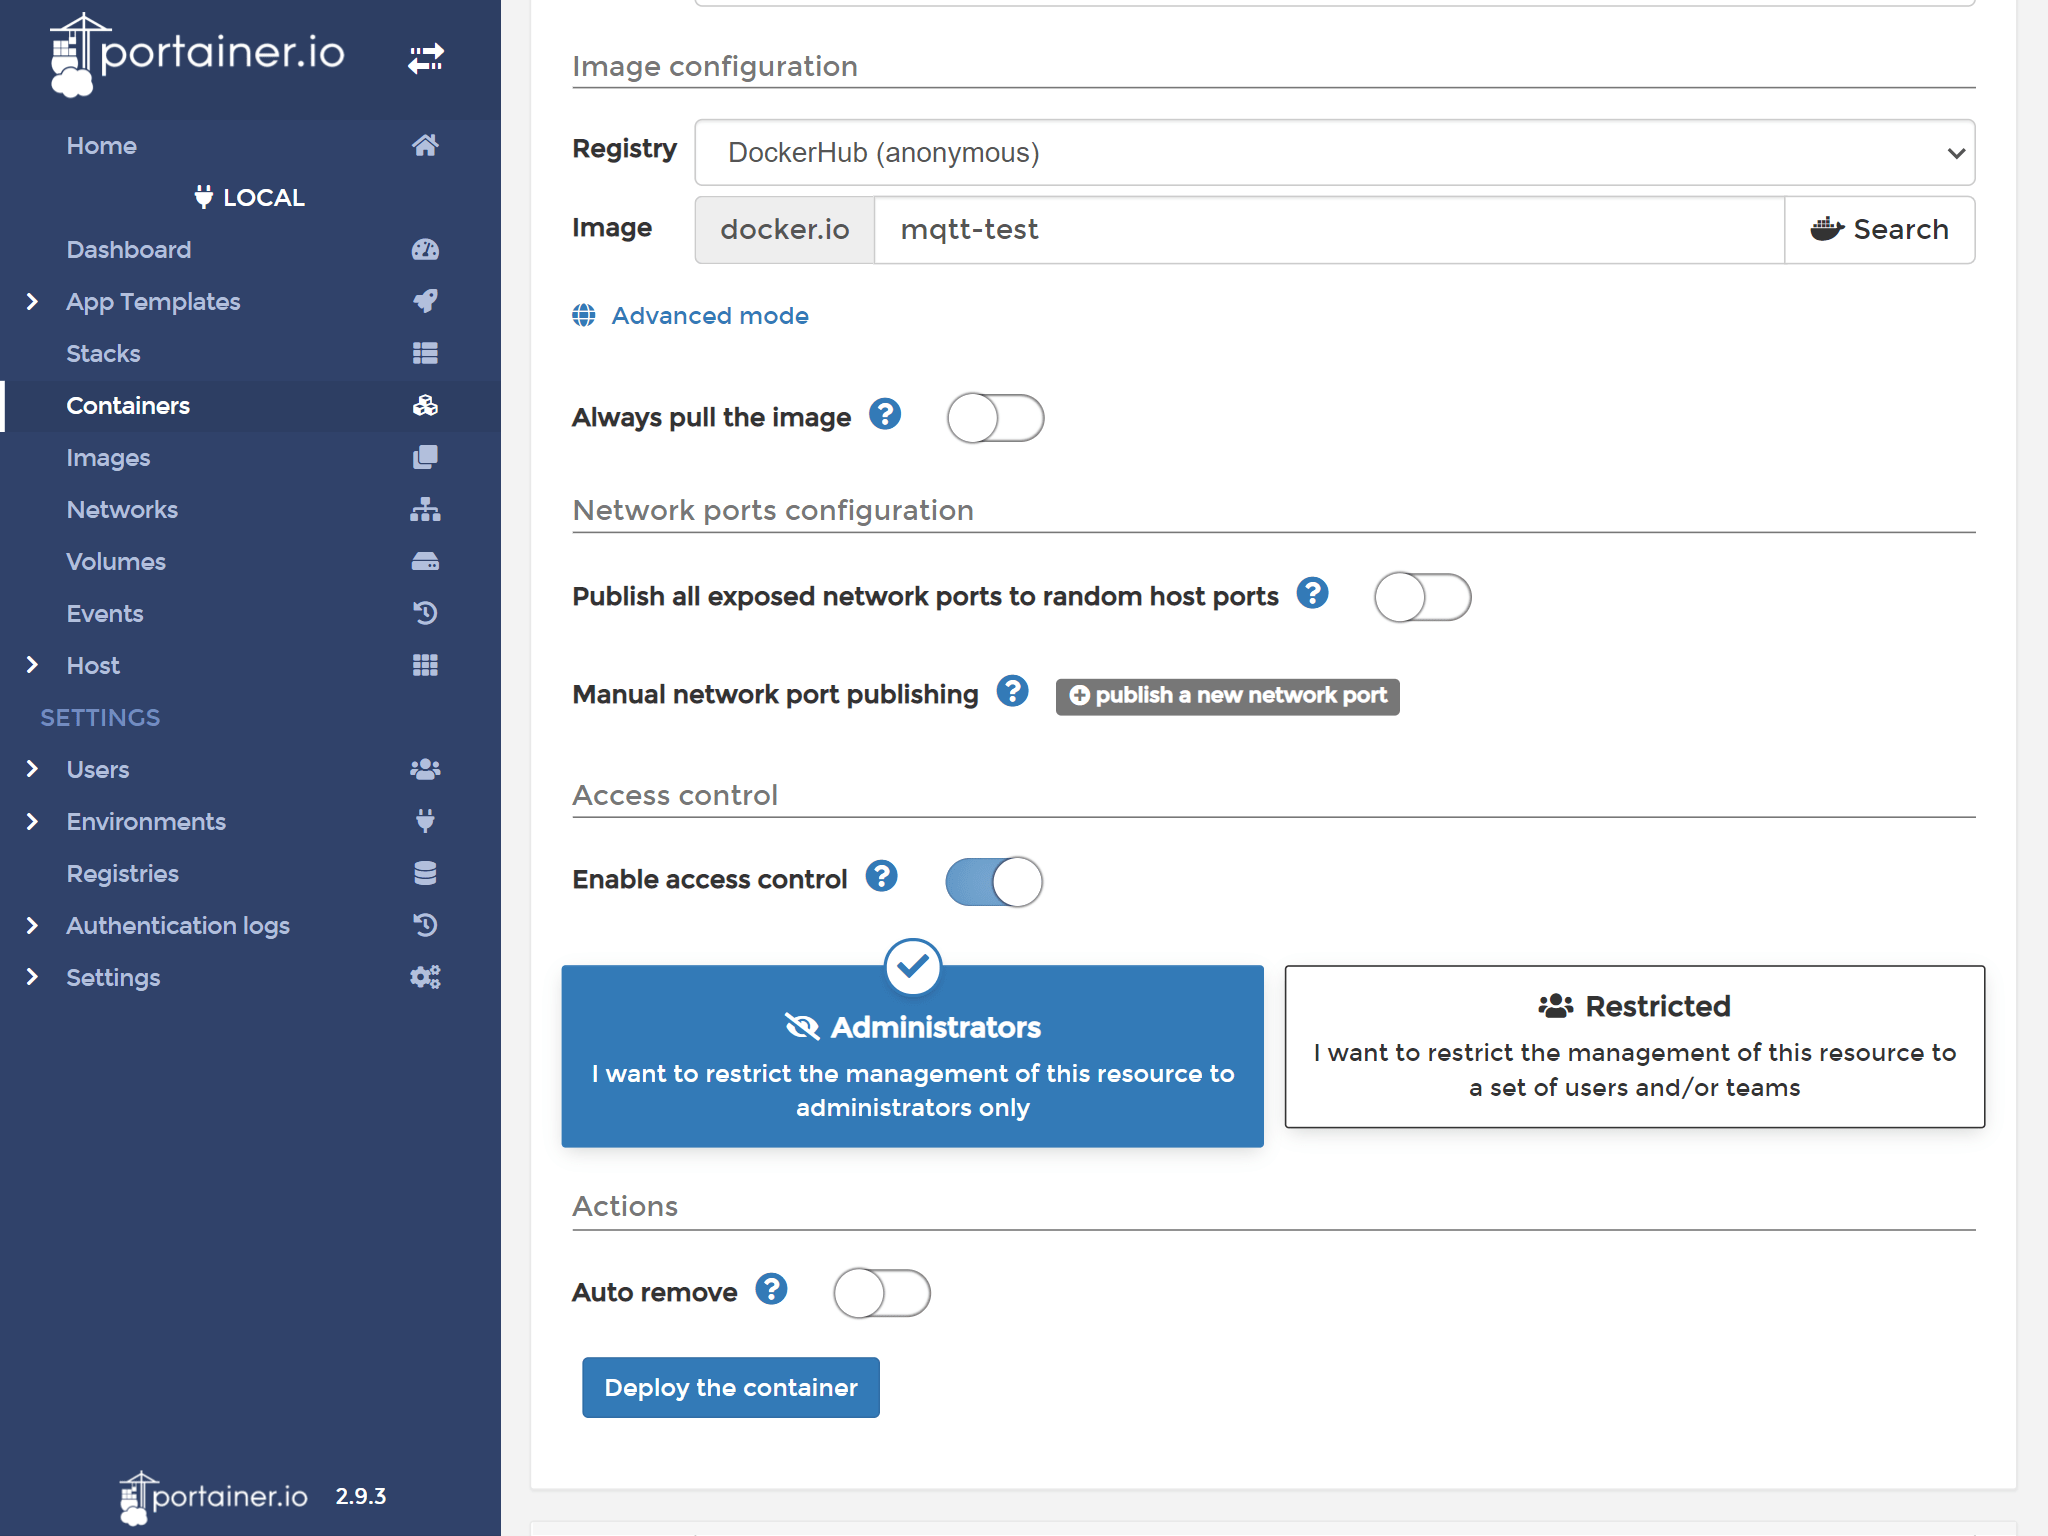Screen dimensions: 2048x1536
Task: Click Deploy the container button
Action: (x=731, y=1387)
